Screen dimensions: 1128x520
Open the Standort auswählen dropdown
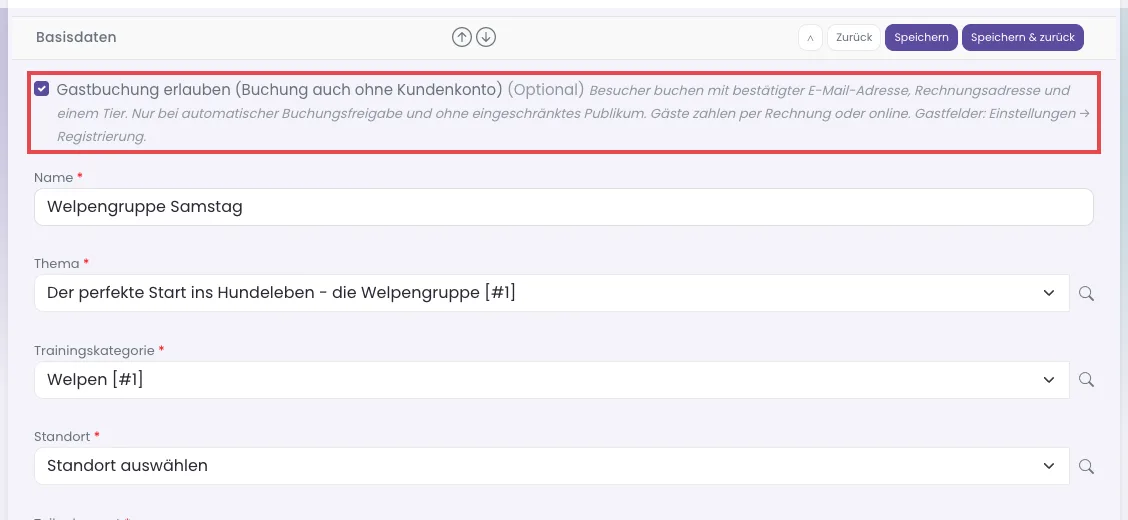551,465
